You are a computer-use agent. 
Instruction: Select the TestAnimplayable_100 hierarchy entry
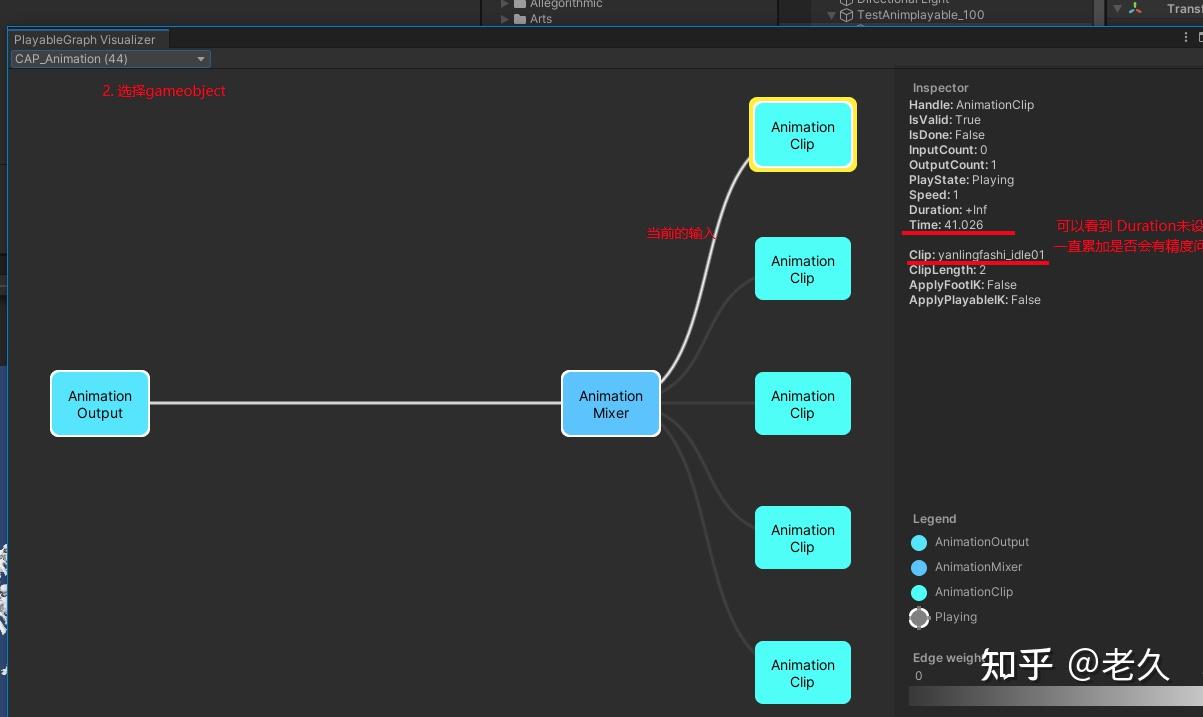point(920,15)
